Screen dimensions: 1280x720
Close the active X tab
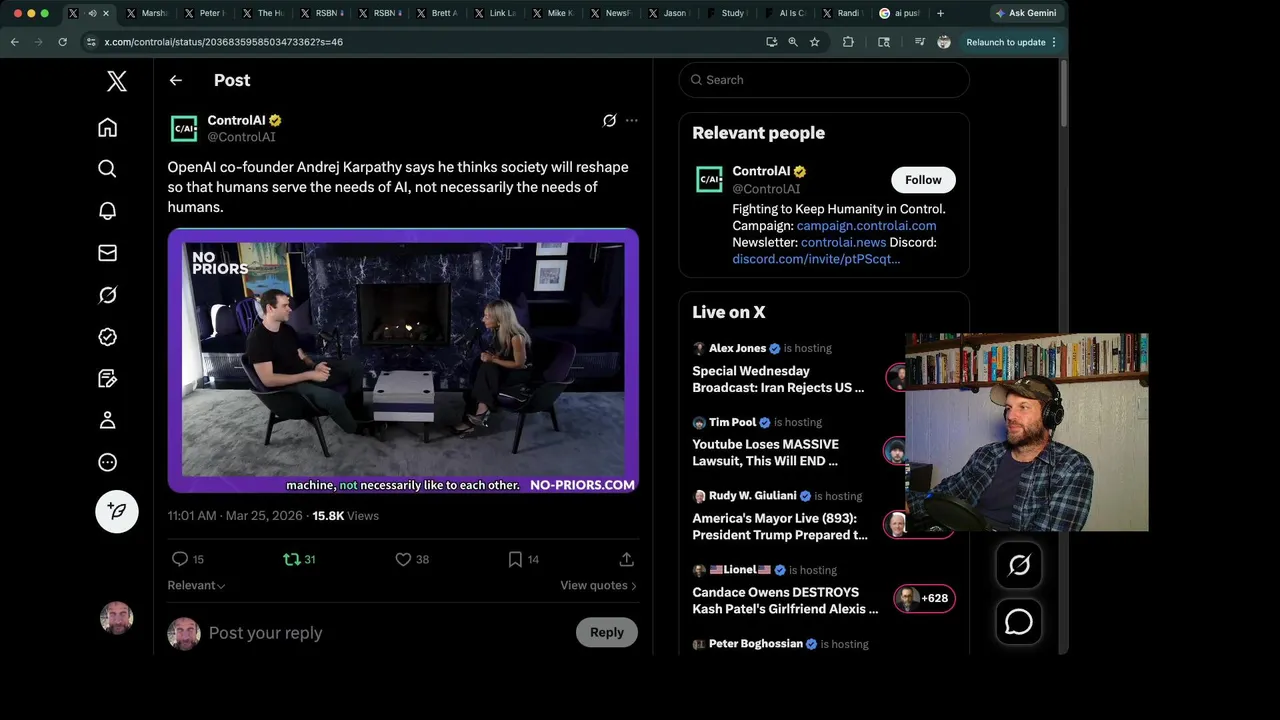[106, 13]
